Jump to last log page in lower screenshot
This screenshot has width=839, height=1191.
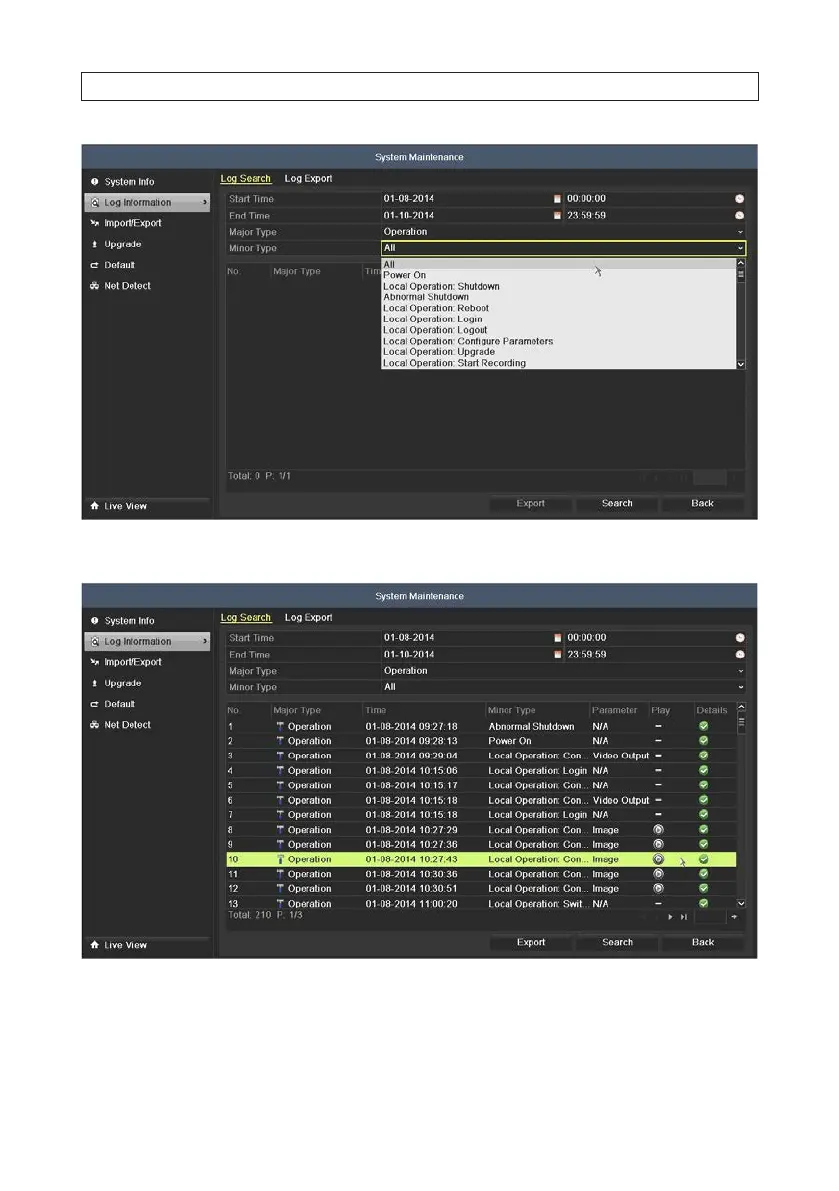click(x=683, y=917)
